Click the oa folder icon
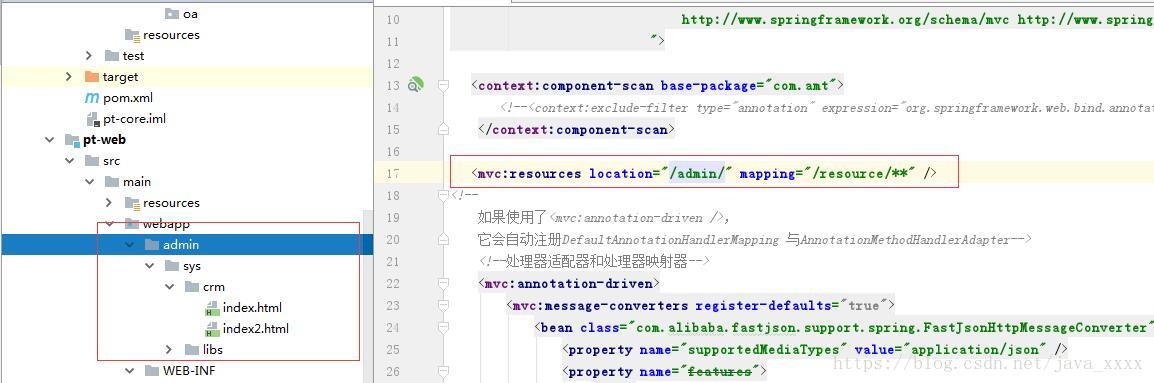1154x383 pixels. (x=172, y=13)
